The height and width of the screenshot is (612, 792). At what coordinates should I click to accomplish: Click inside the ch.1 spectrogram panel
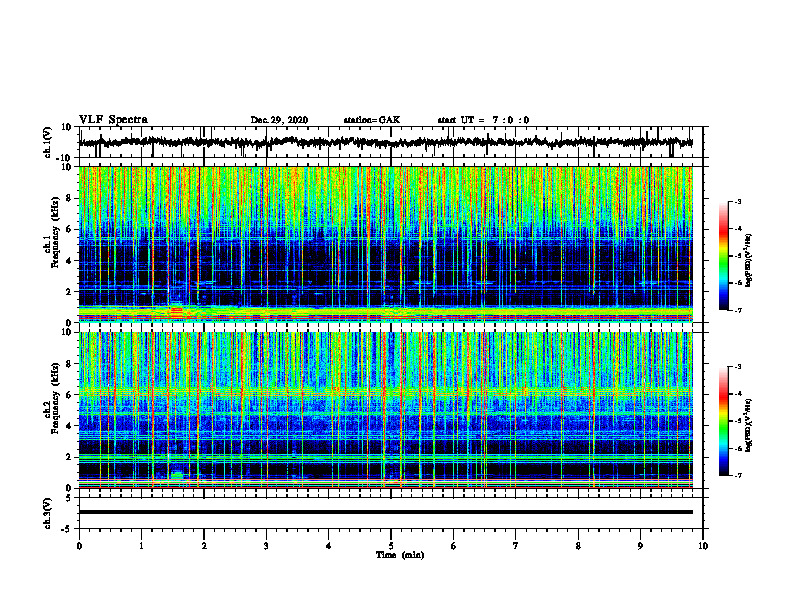point(385,244)
